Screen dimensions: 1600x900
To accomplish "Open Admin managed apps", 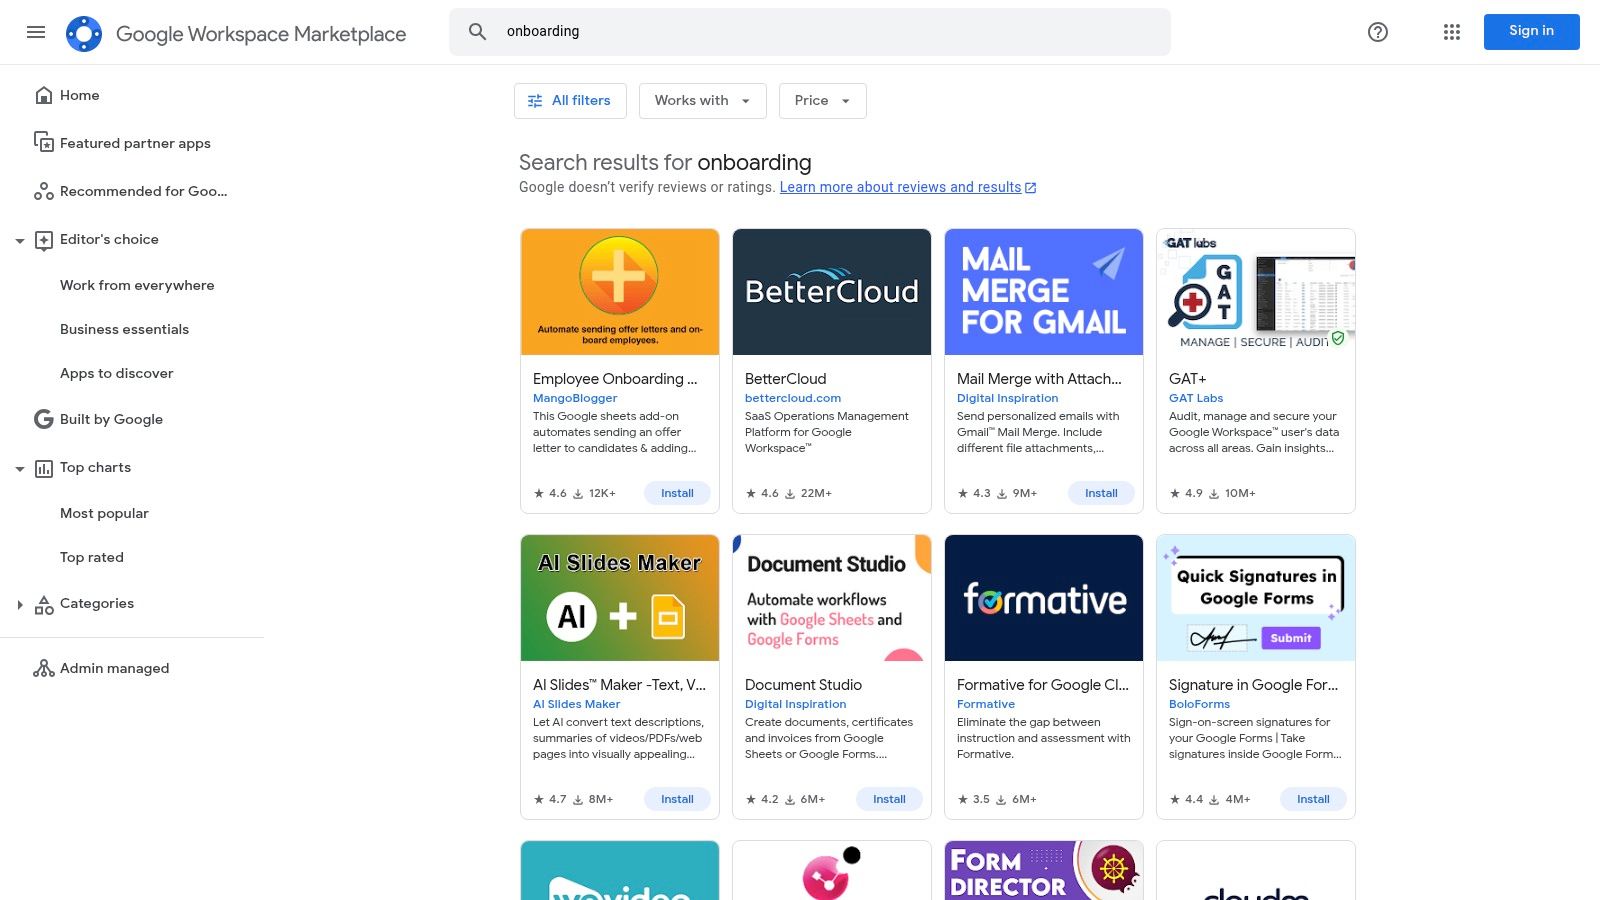I will (114, 668).
